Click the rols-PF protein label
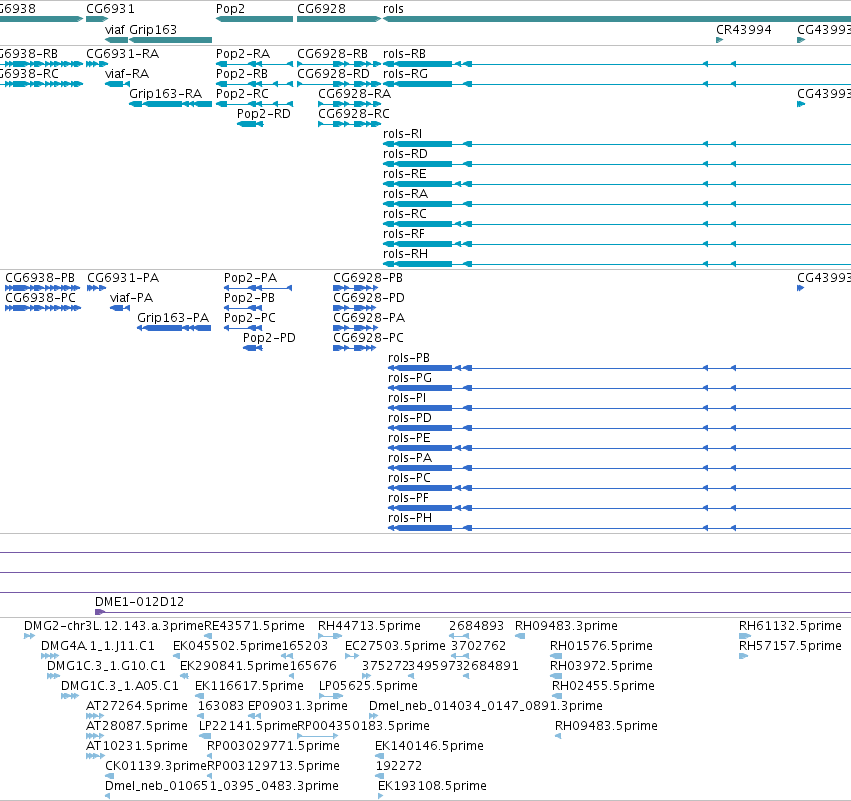 pos(408,498)
